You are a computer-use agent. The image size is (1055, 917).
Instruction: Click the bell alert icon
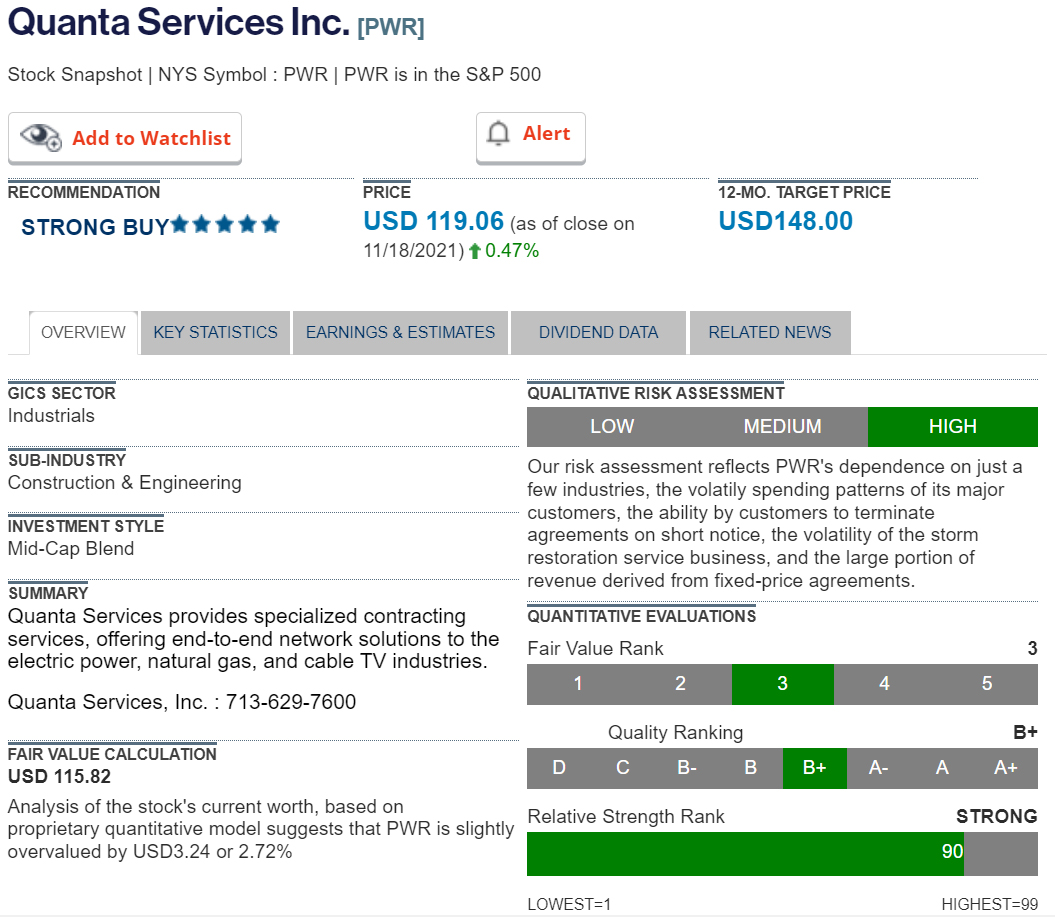498,134
